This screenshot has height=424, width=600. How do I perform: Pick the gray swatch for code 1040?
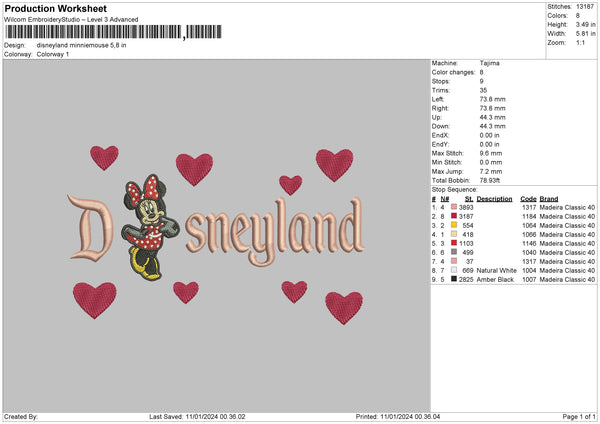click(454, 252)
